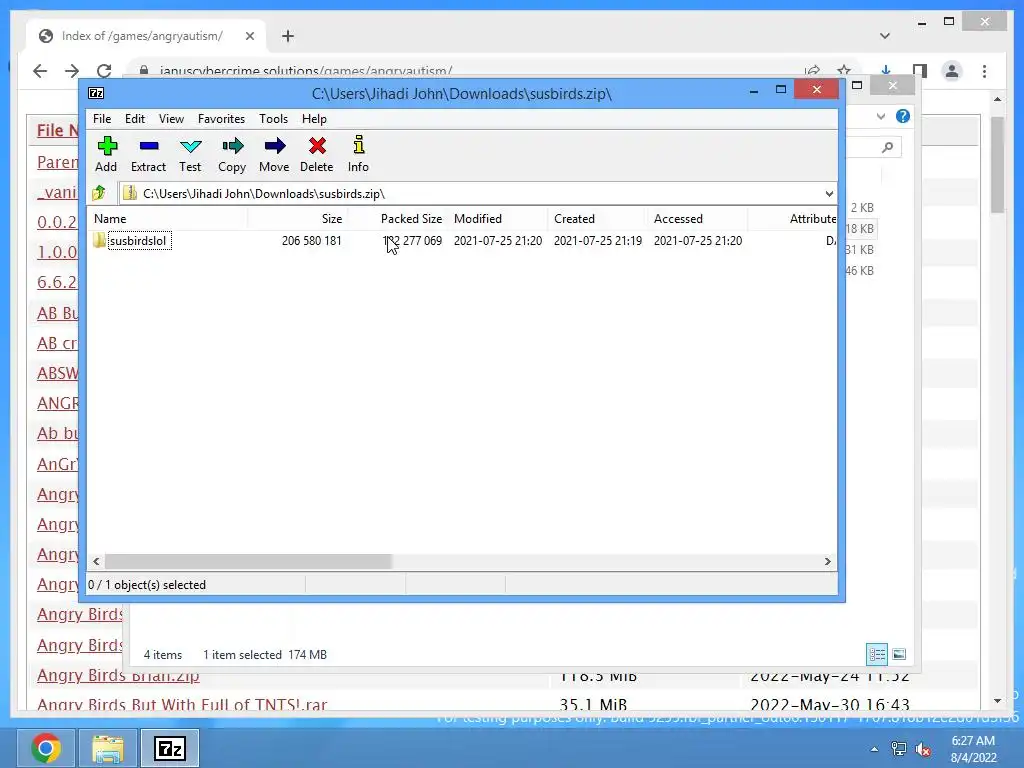Image resolution: width=1024 pixels, height=768 pixels.
Task: Close the Index of /games/angryautism/ tab
Action: pyautogui.click(x=249, y=36)
